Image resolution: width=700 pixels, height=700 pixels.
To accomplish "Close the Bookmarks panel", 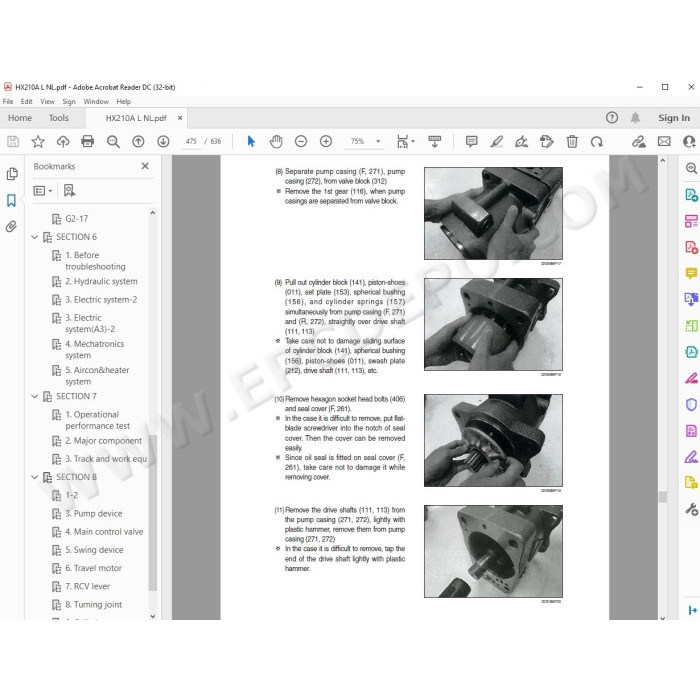I will (145, 166).
